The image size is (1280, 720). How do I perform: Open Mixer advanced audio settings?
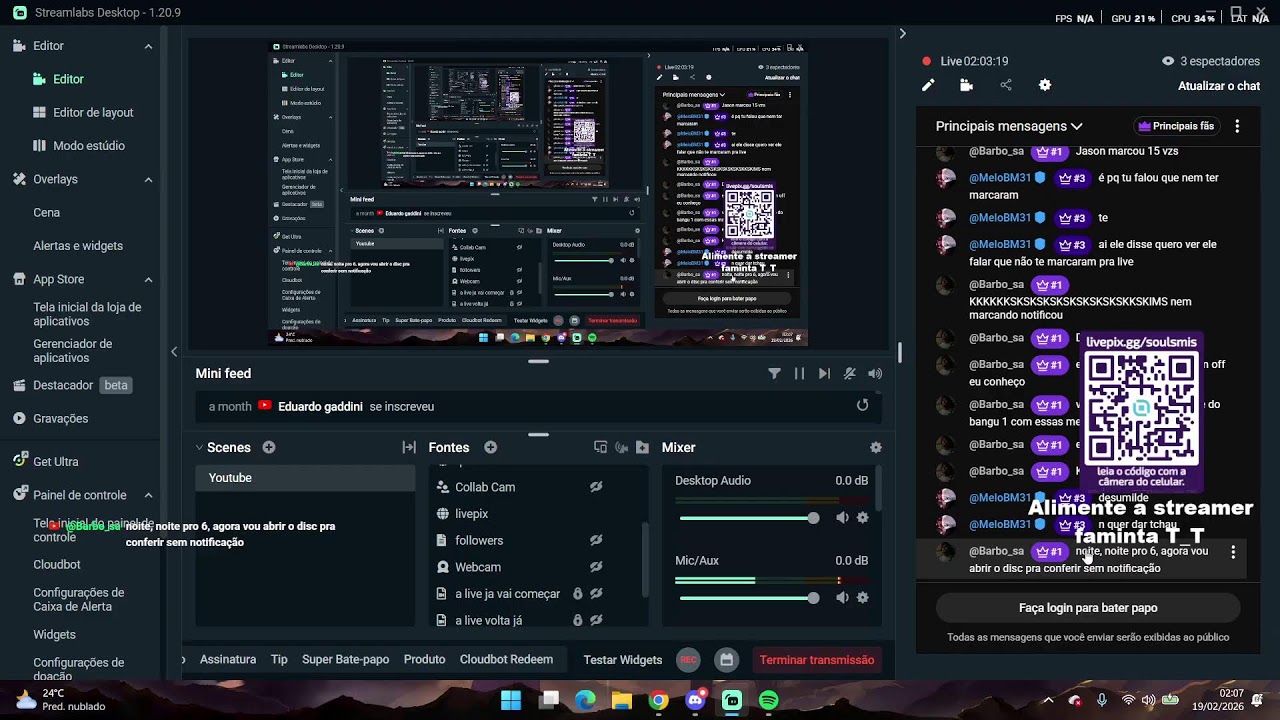click(876, 447)
